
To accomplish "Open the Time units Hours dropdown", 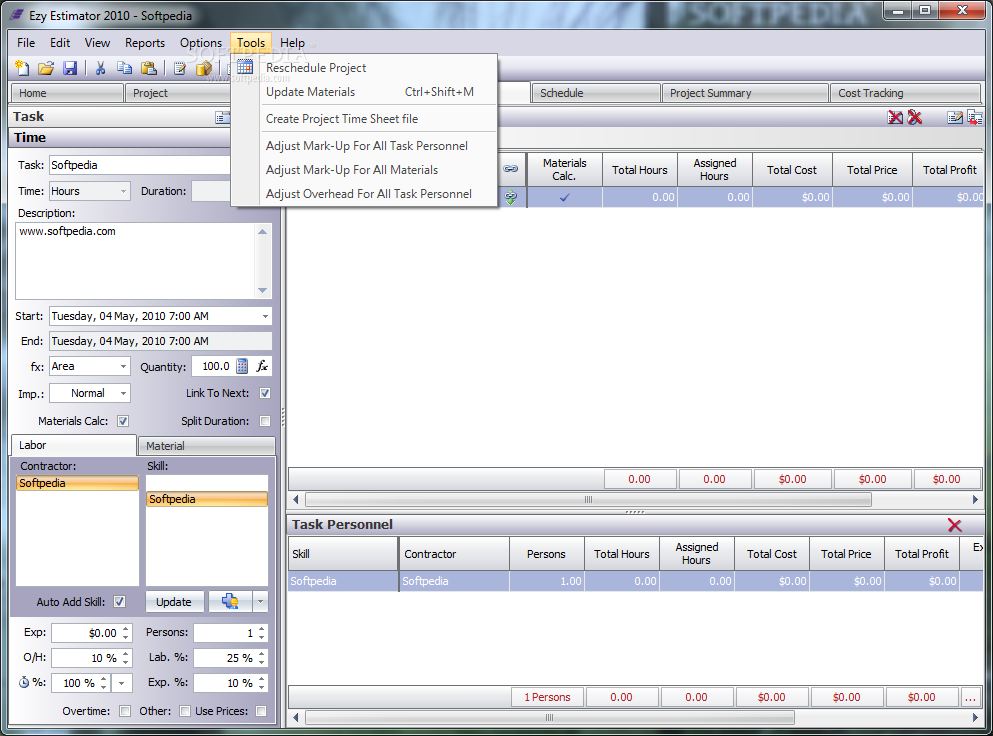I will coord(123,191).
